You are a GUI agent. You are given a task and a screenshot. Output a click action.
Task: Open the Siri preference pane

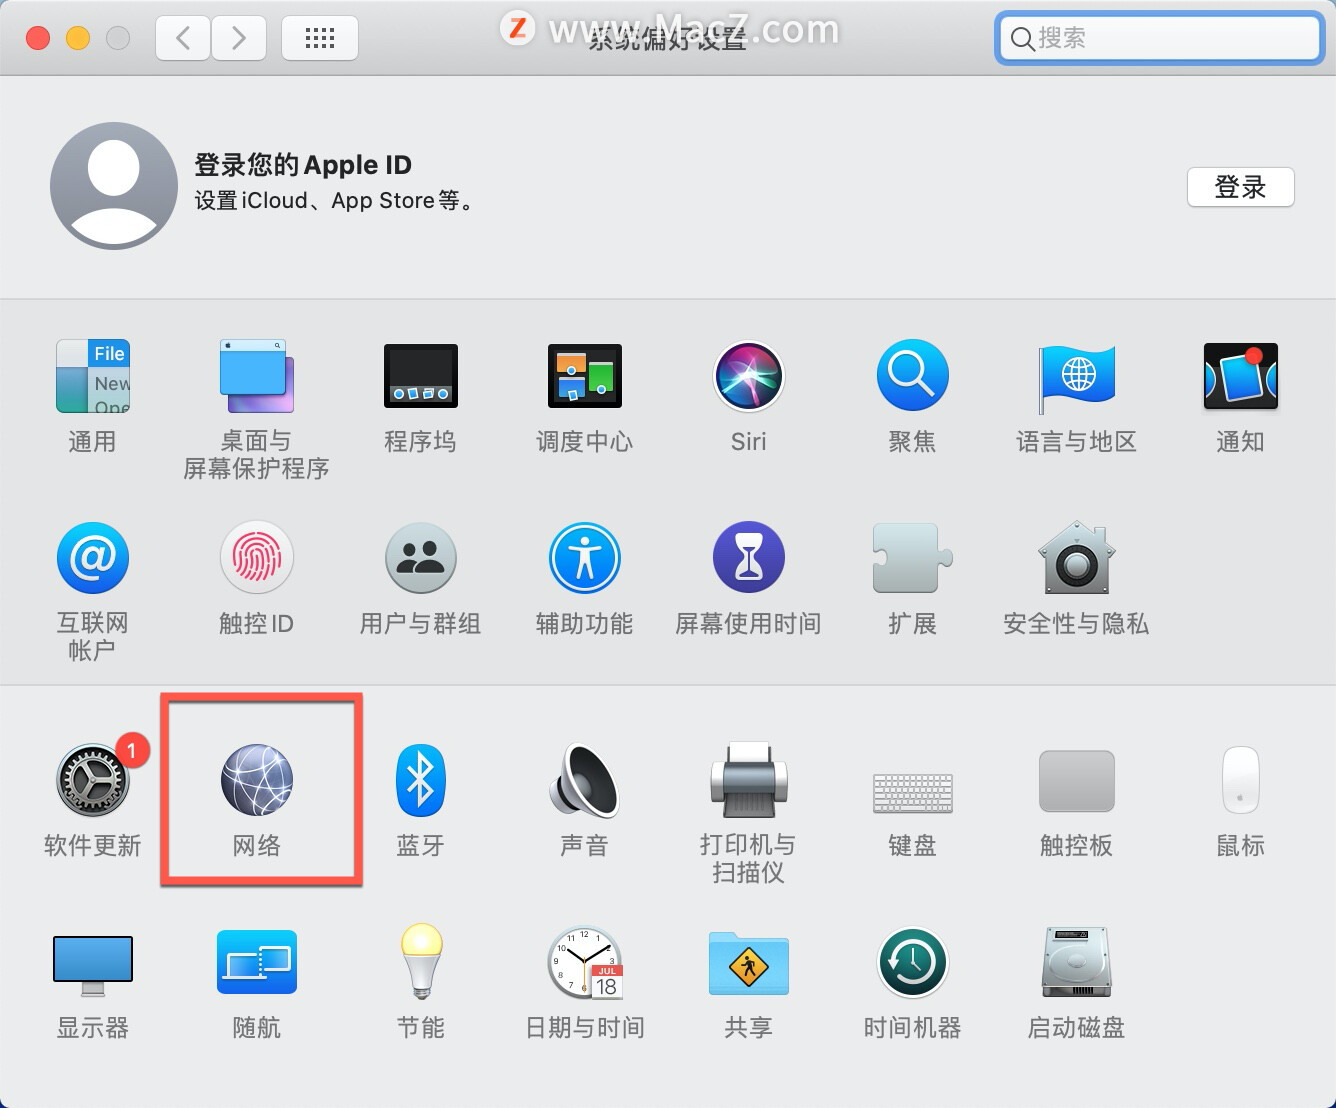click(748, 377)
